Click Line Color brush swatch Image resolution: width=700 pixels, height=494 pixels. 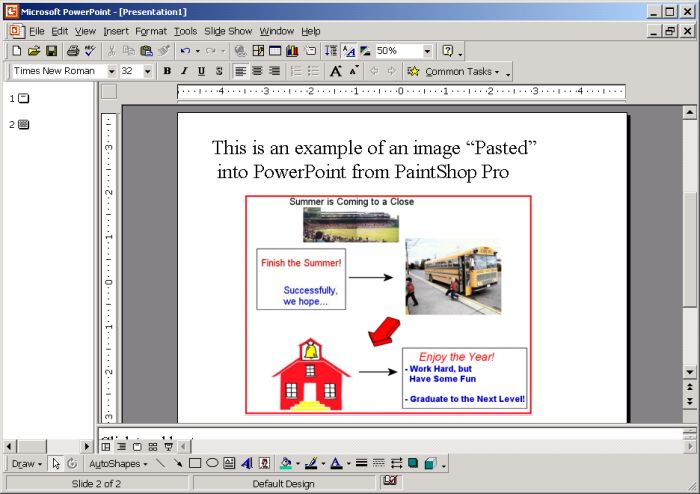311,464
